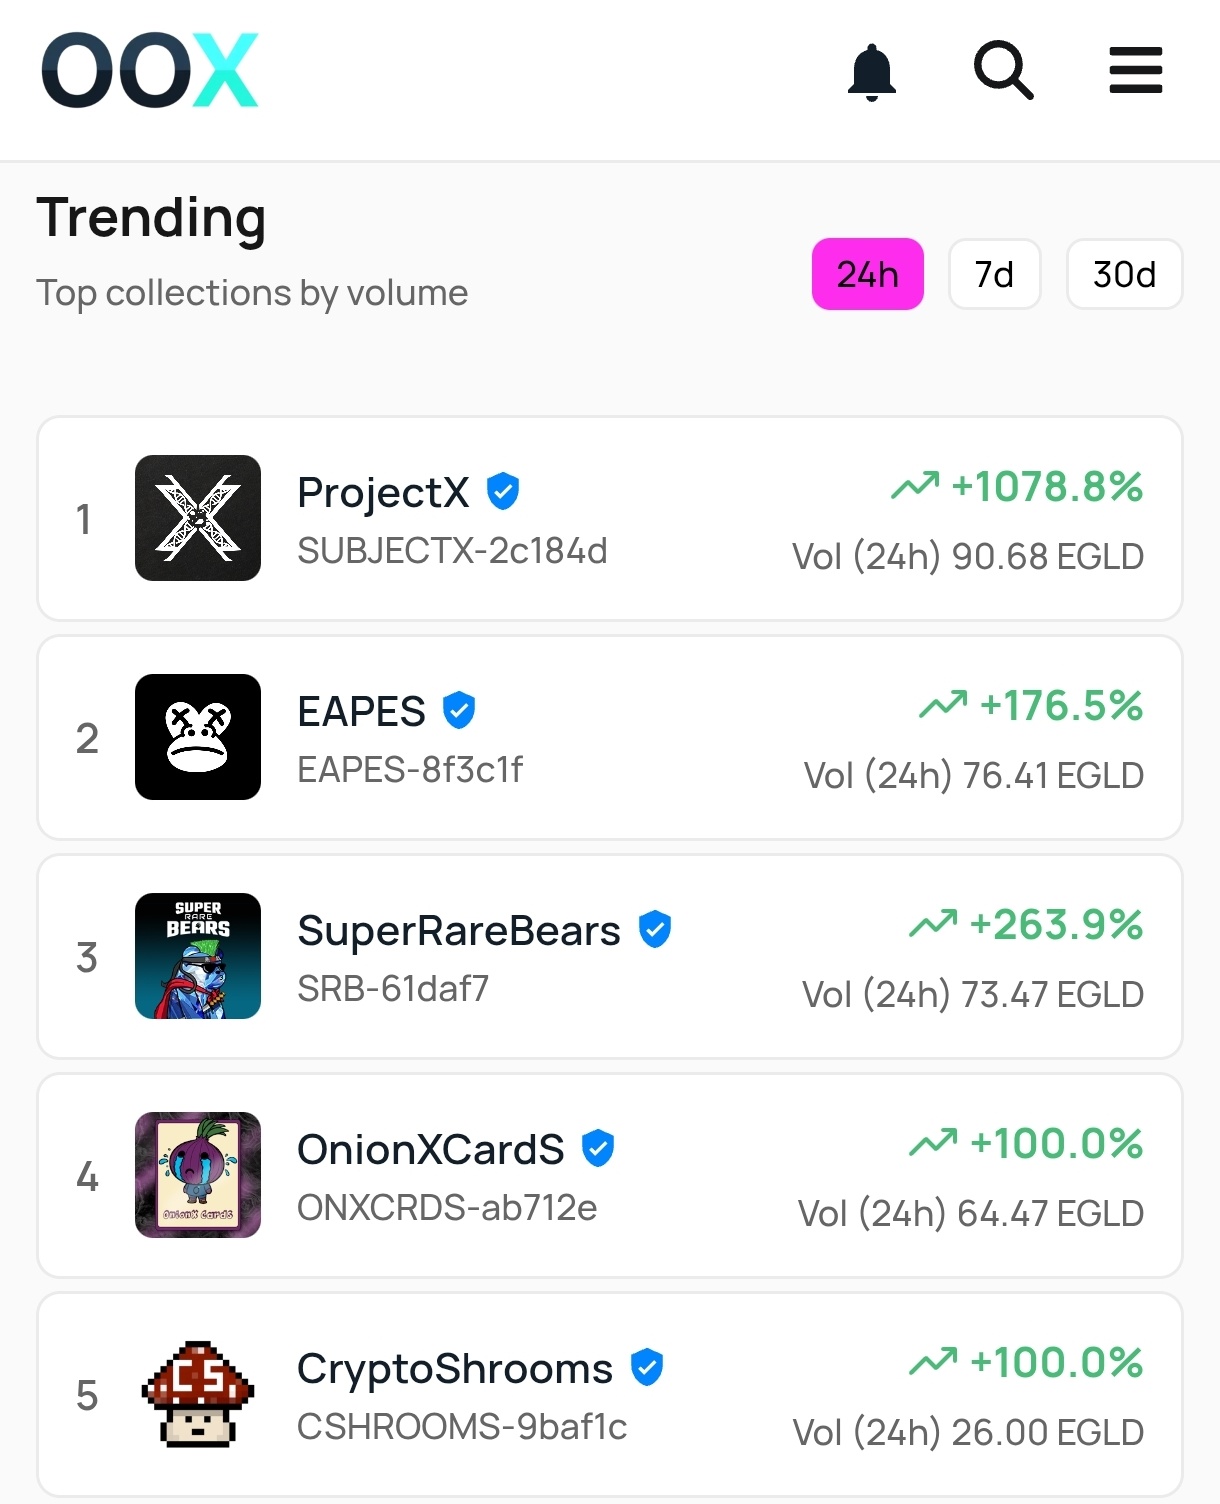Select the 24h time filter
The width and height of the screenshot is (1220, 1504).
867,274
